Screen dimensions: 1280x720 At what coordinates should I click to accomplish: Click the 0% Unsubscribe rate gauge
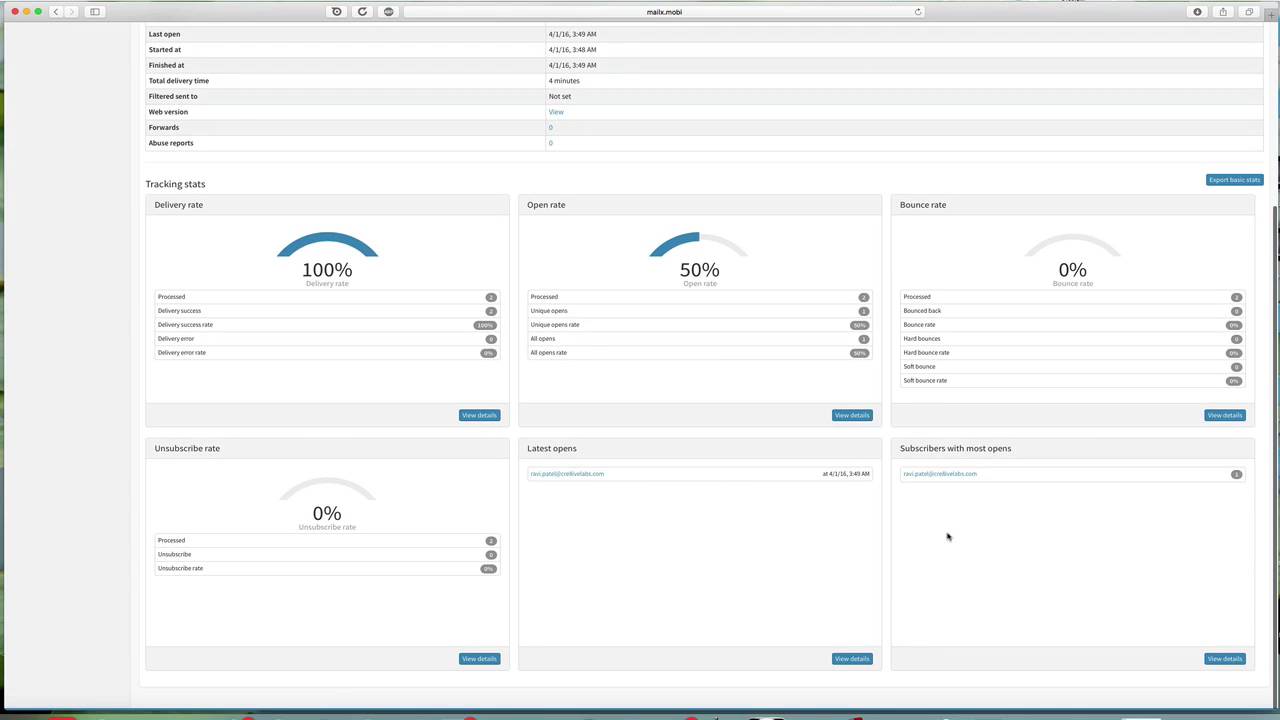327,502
